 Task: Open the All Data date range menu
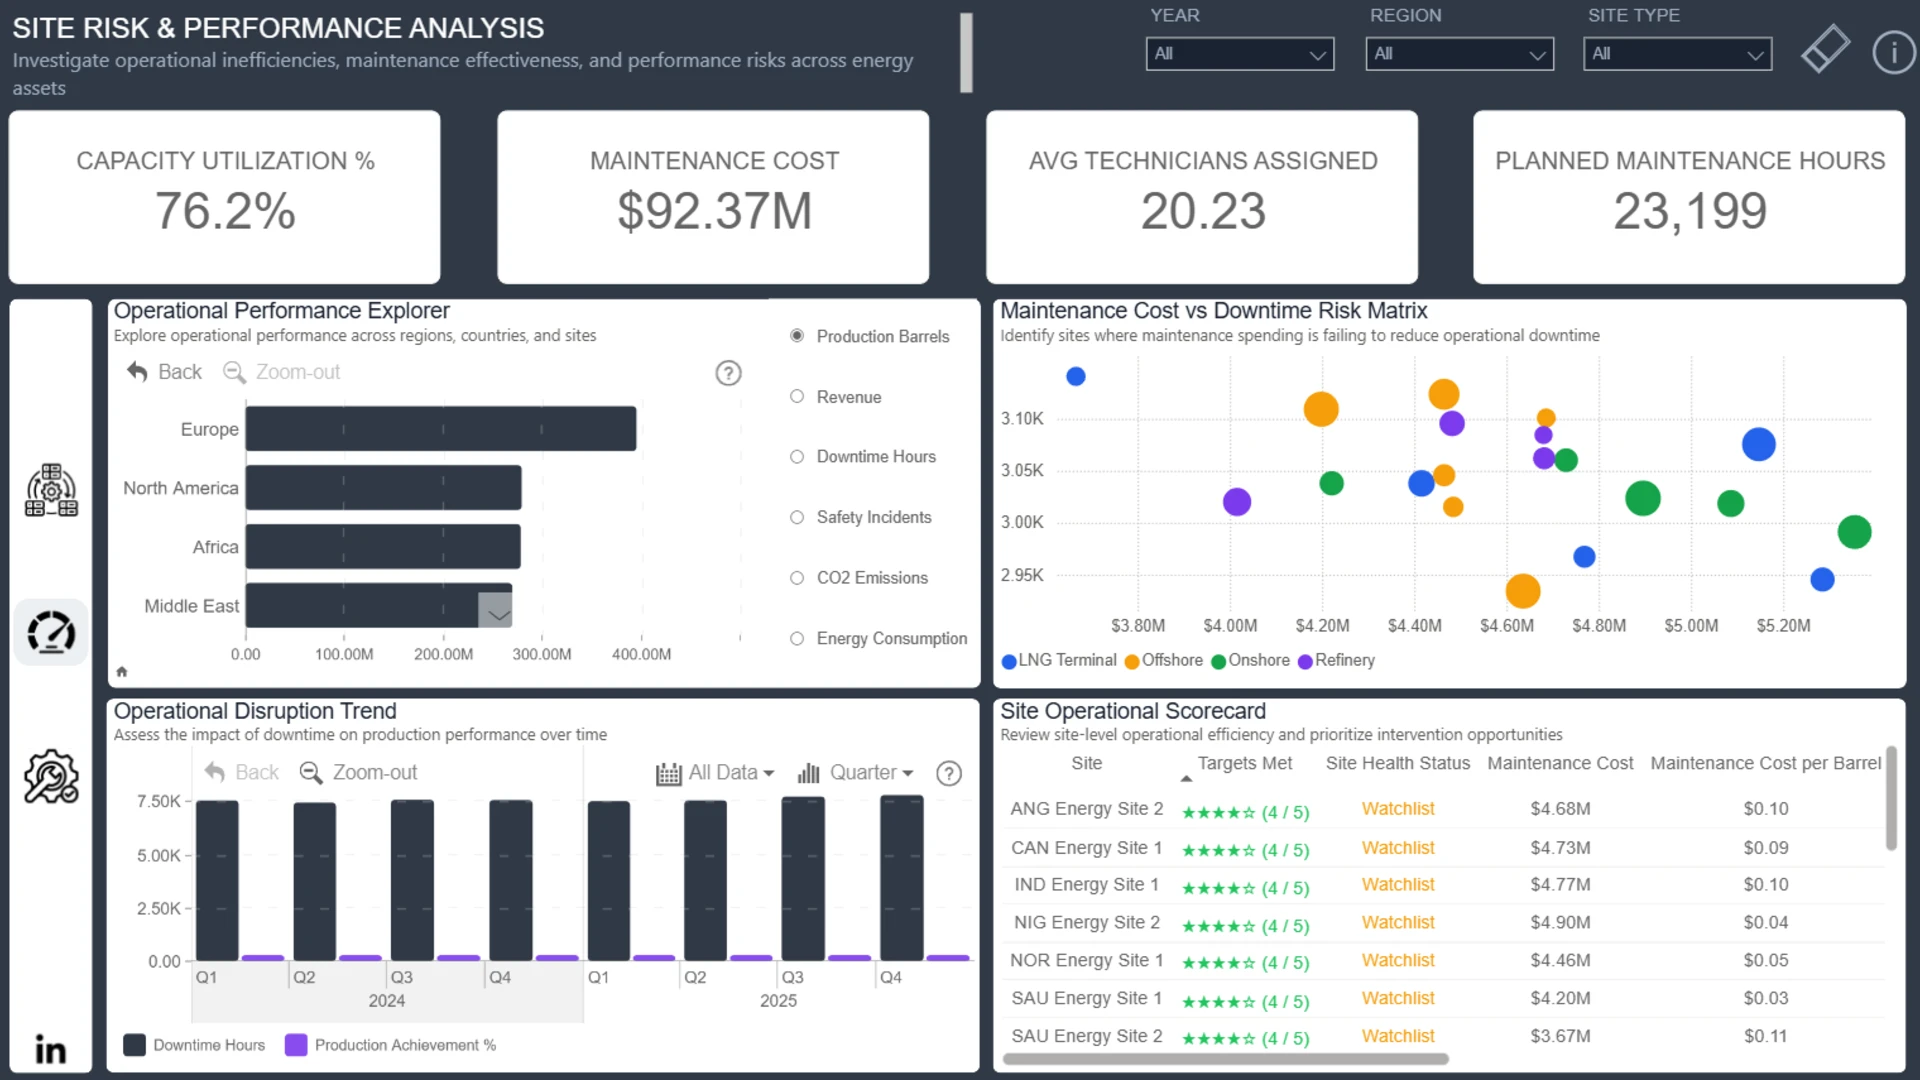(x=715, y=773)
